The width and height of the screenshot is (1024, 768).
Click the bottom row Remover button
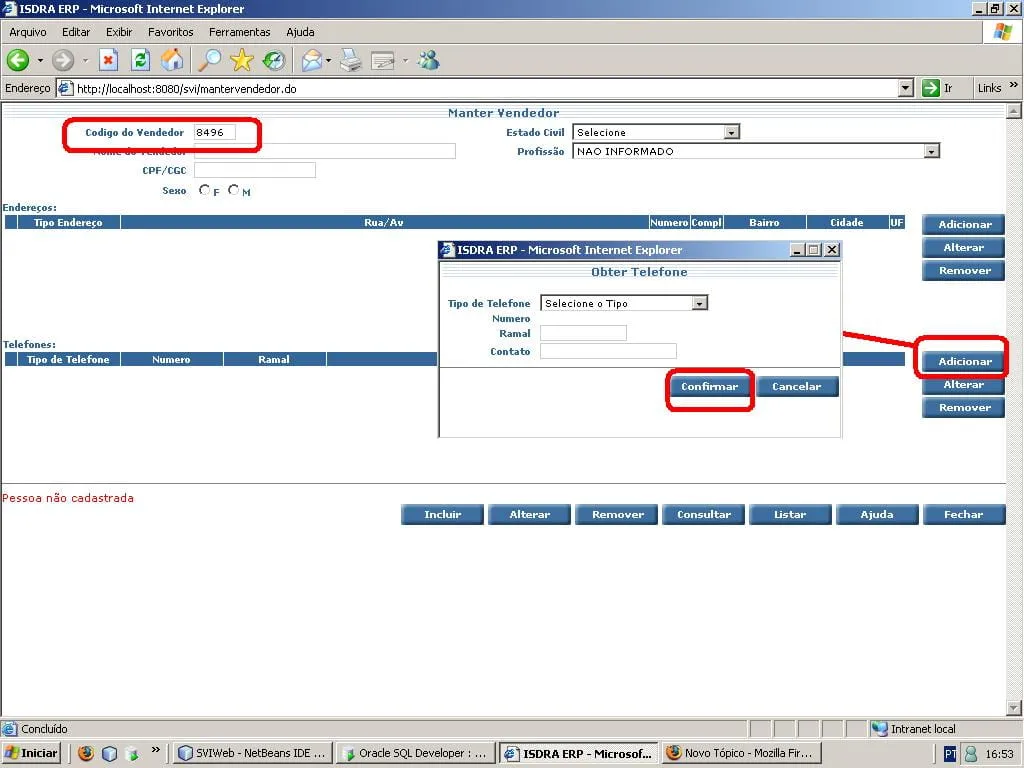[617, 515]
